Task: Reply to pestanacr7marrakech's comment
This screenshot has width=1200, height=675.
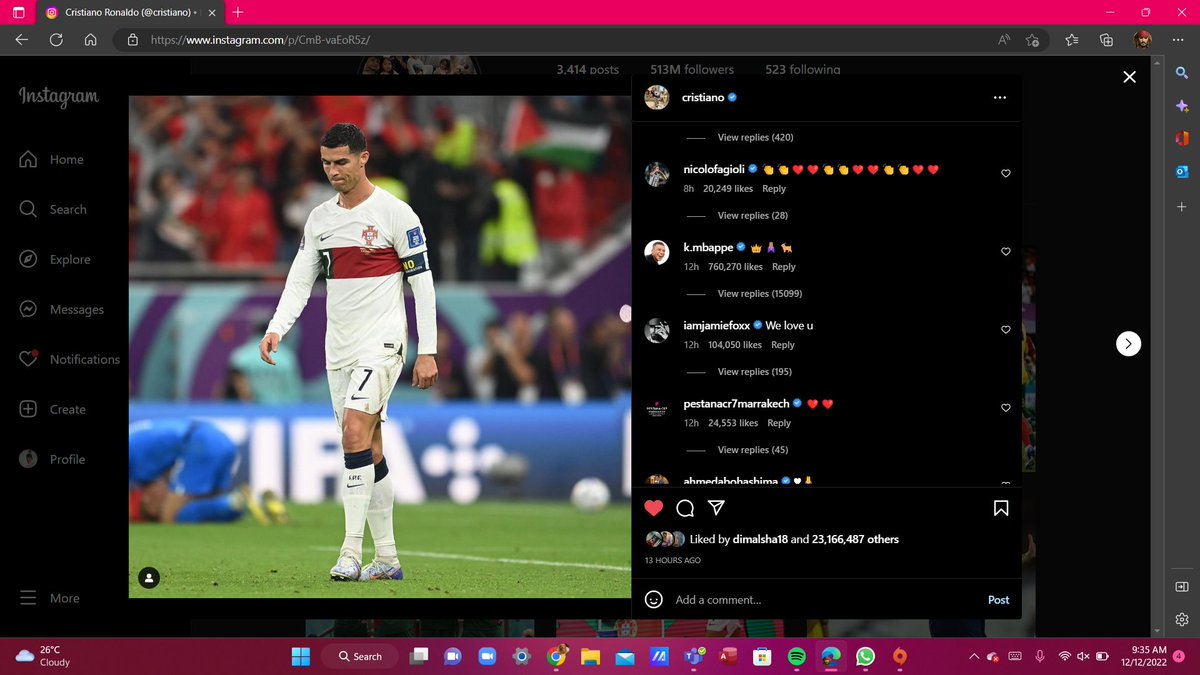Action: click(x=779, y=423)
